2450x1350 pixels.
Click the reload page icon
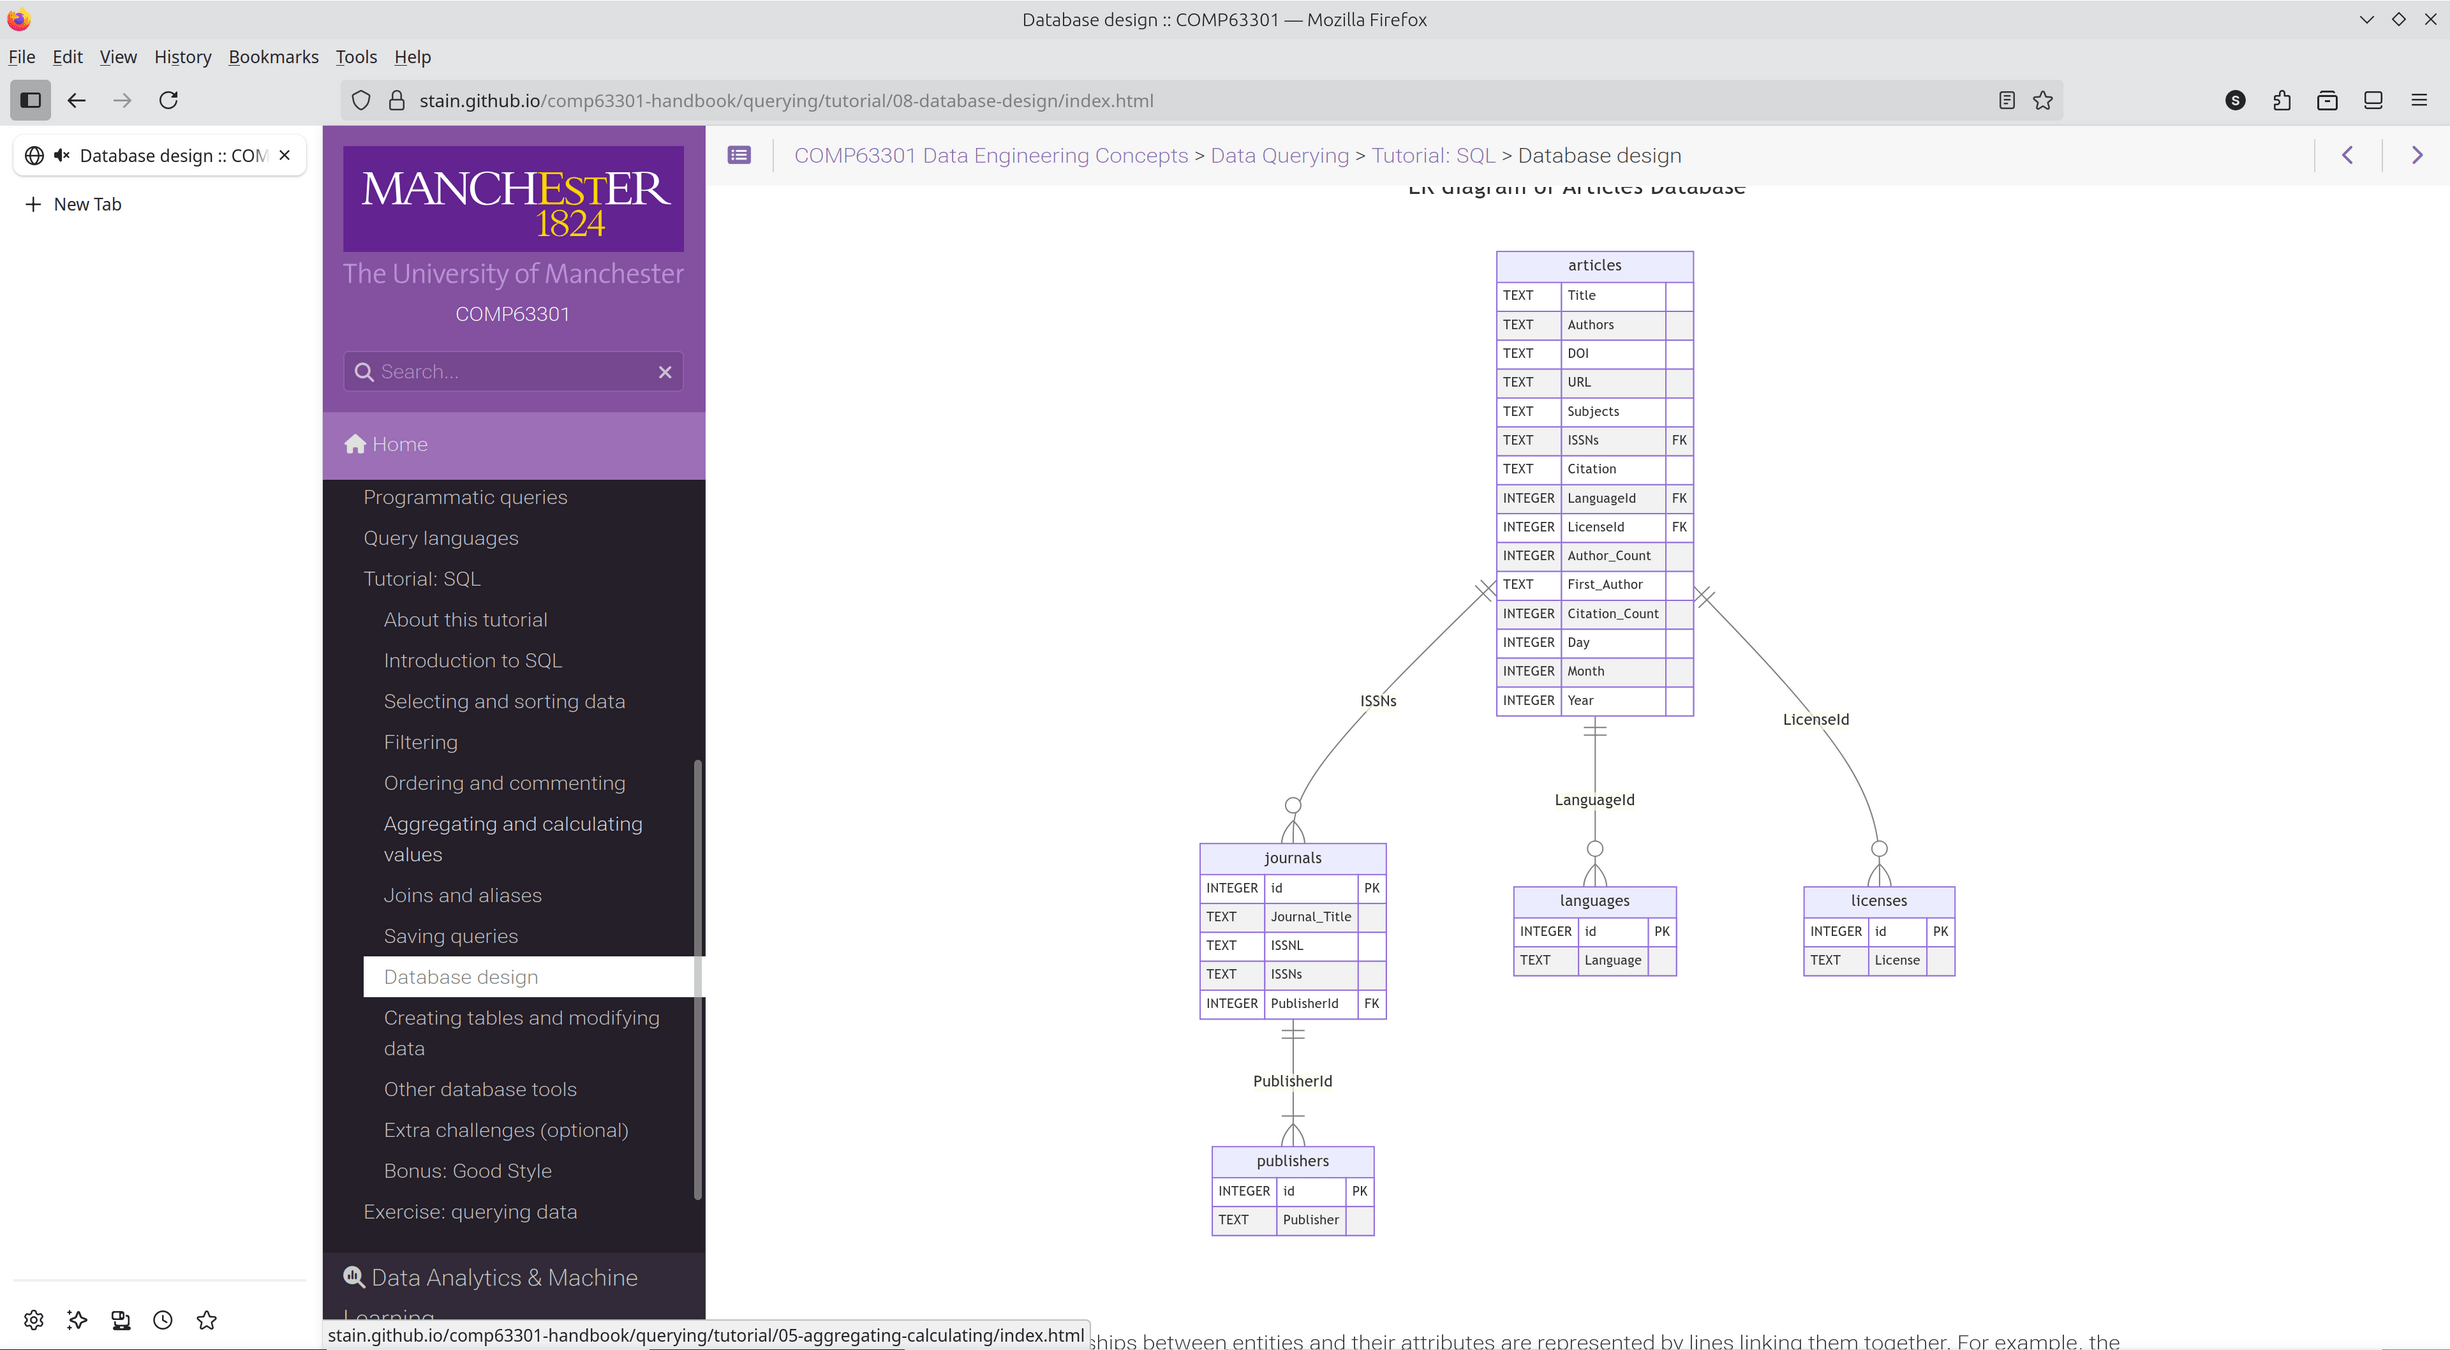click(x=169, y=100)
